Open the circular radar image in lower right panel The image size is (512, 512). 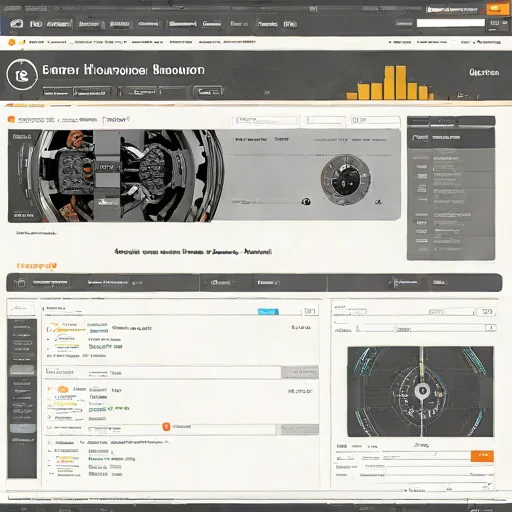click(421, 392)
